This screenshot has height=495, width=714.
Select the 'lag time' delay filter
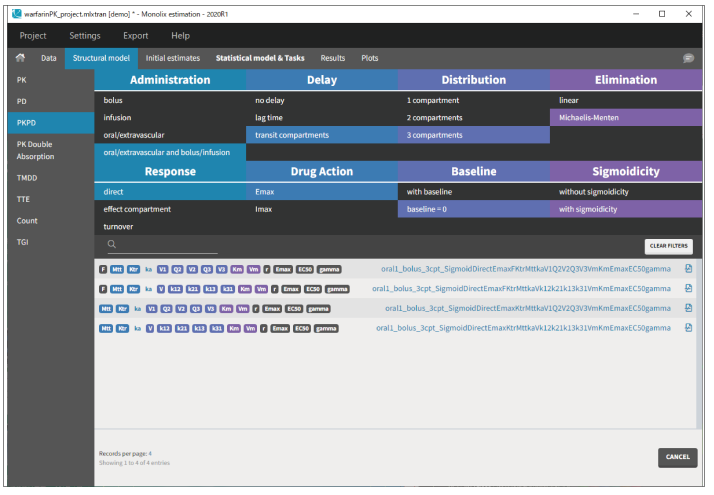(269, 118)
